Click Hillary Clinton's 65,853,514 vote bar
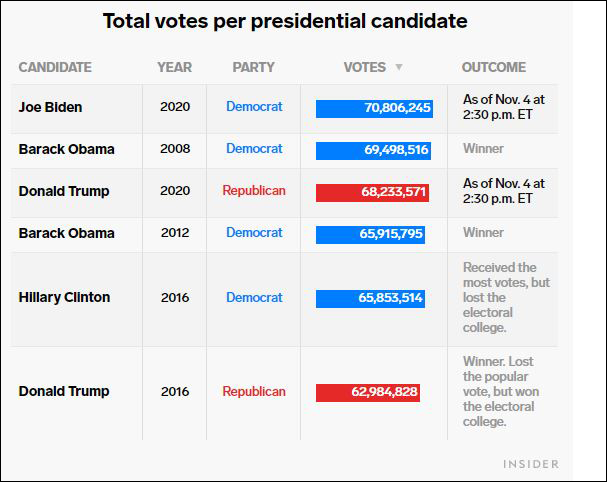This screenshot has height=482, width=607. (x=370, y=298)
